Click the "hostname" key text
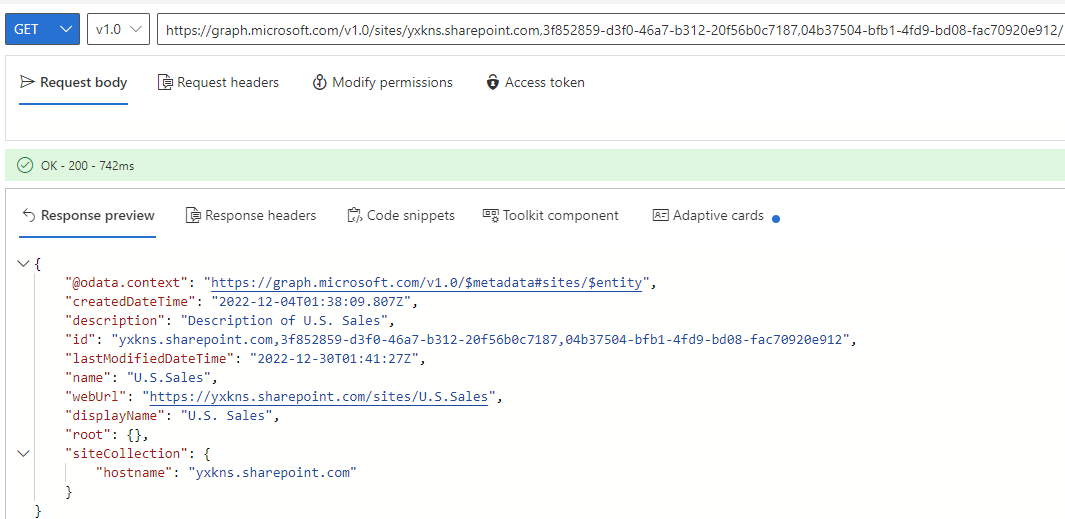The width and height of the screenshot is (1065, 519). (133, 472)
